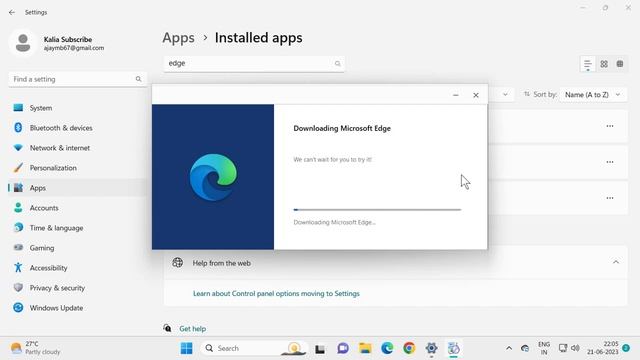640x360 pixels.
Task: Open Accounts settings
Action: point(78,208)
